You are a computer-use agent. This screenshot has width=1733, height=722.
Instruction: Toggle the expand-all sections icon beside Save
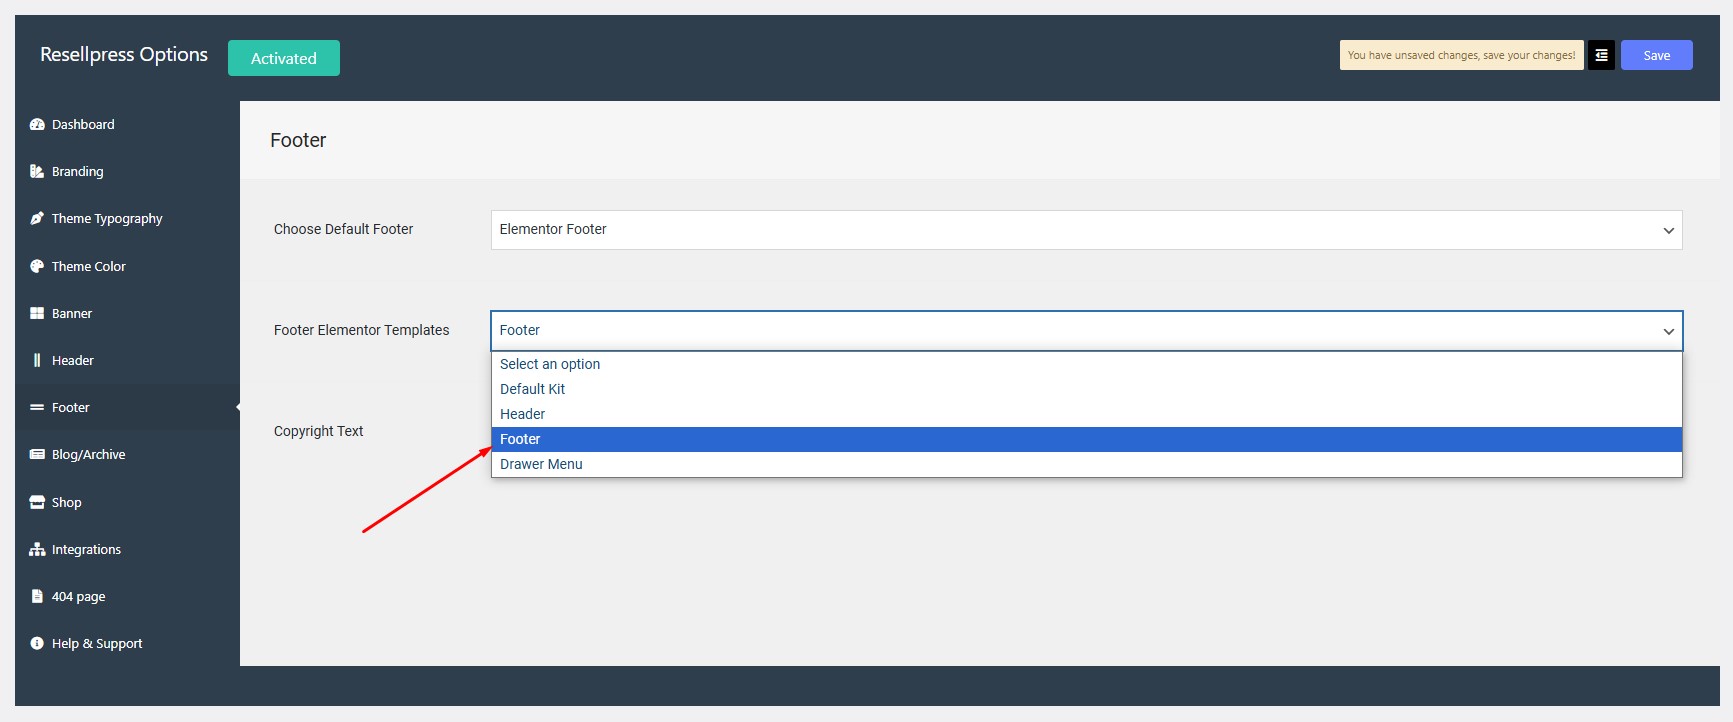[1601, 56]
